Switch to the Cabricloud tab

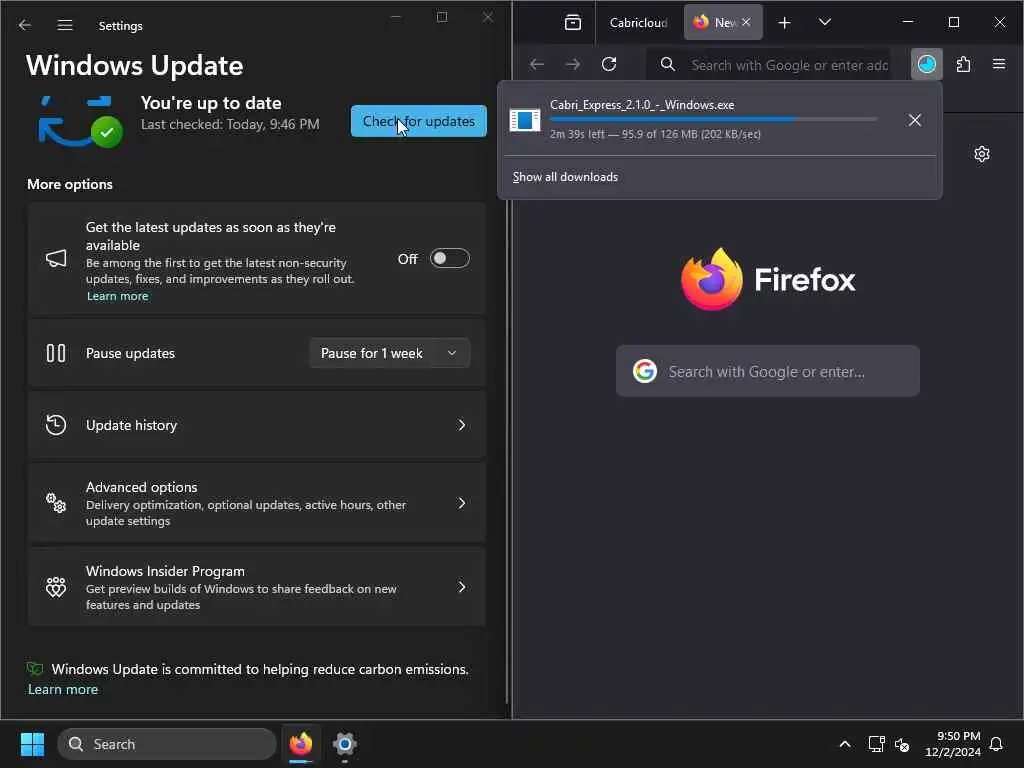pos(638,23)
